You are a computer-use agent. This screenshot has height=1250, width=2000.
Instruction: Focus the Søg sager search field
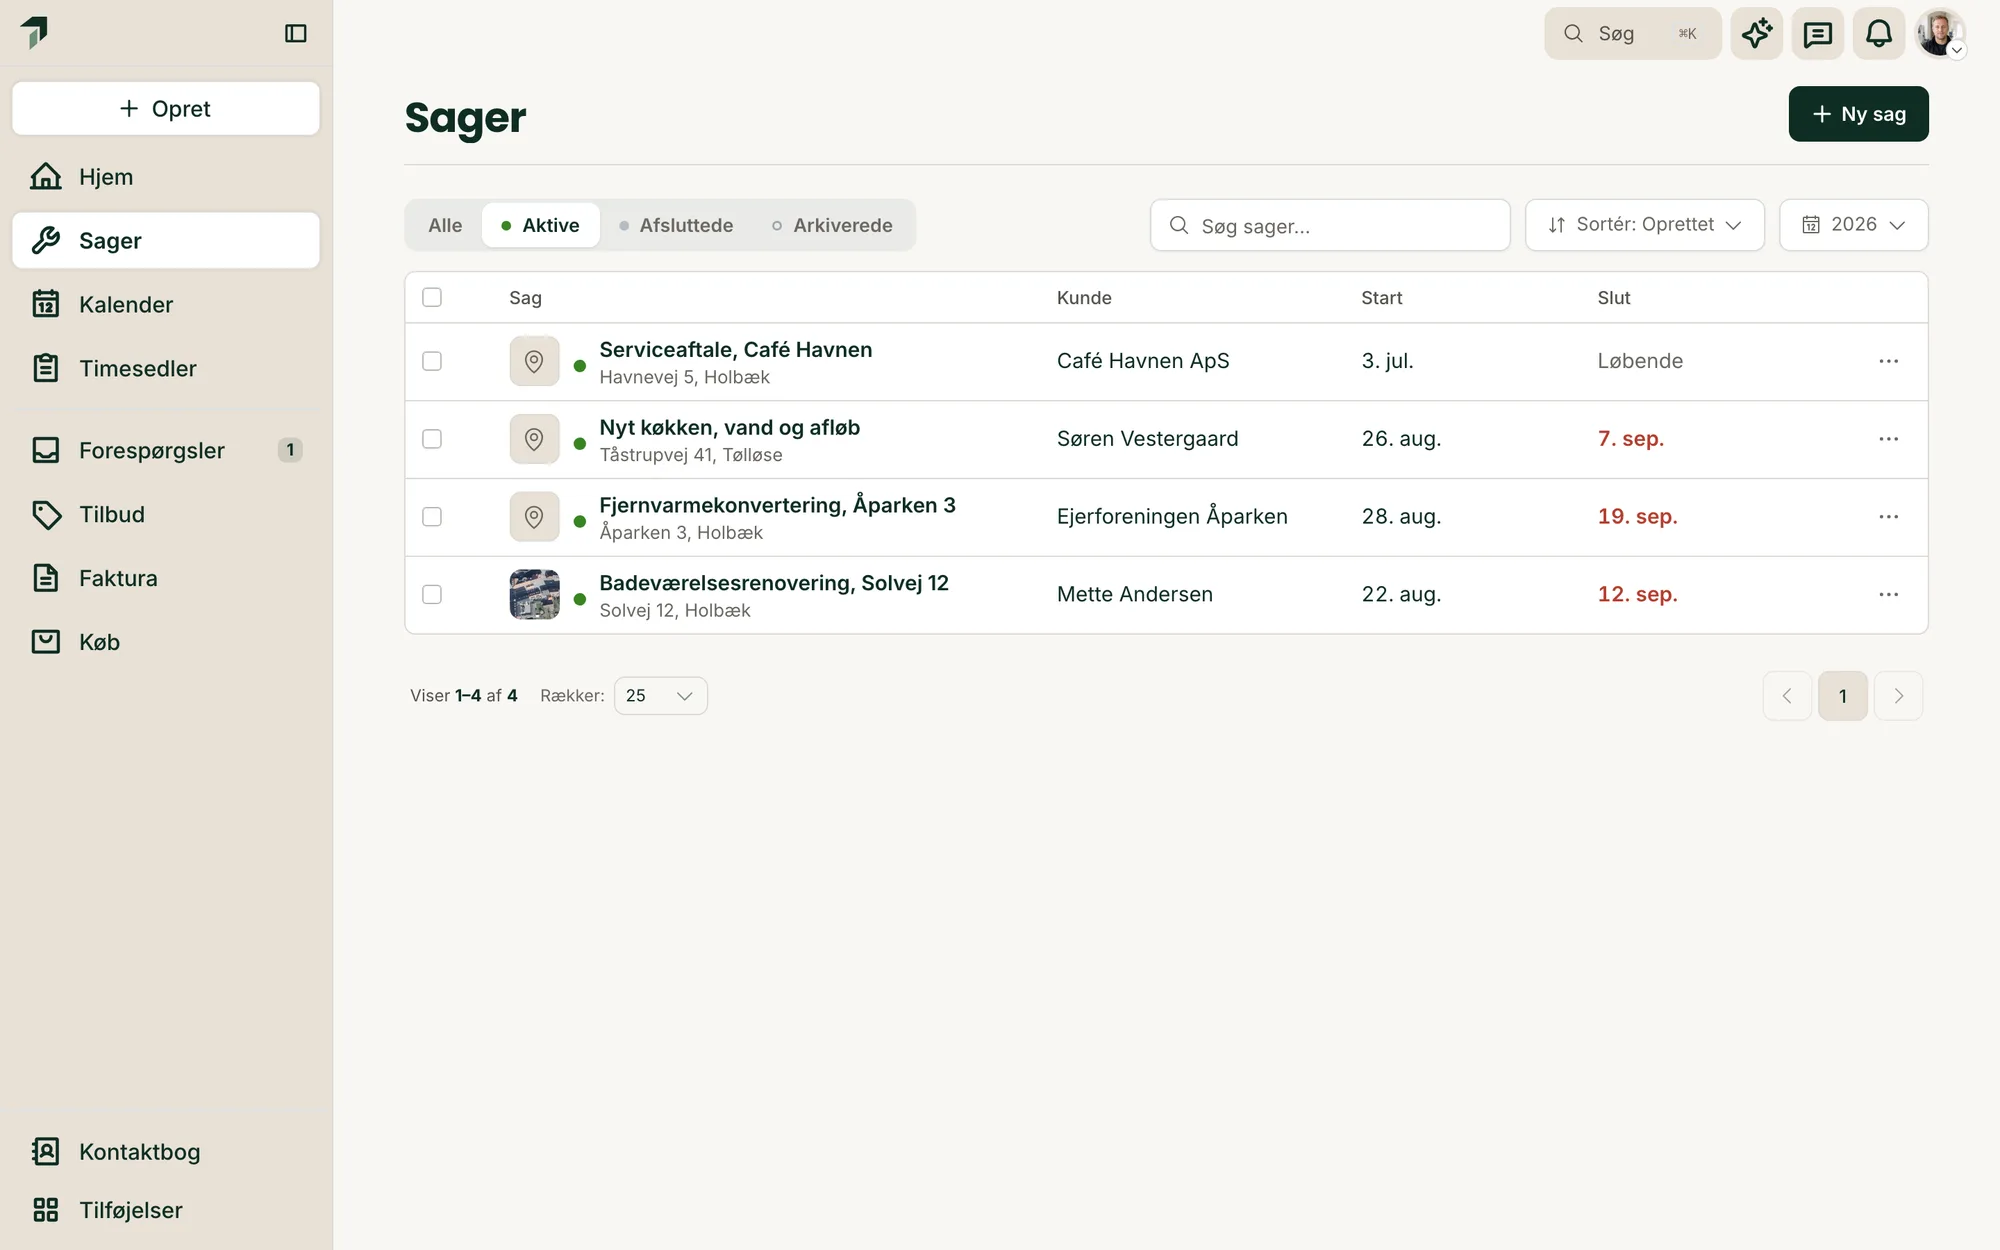(1330, 225)
